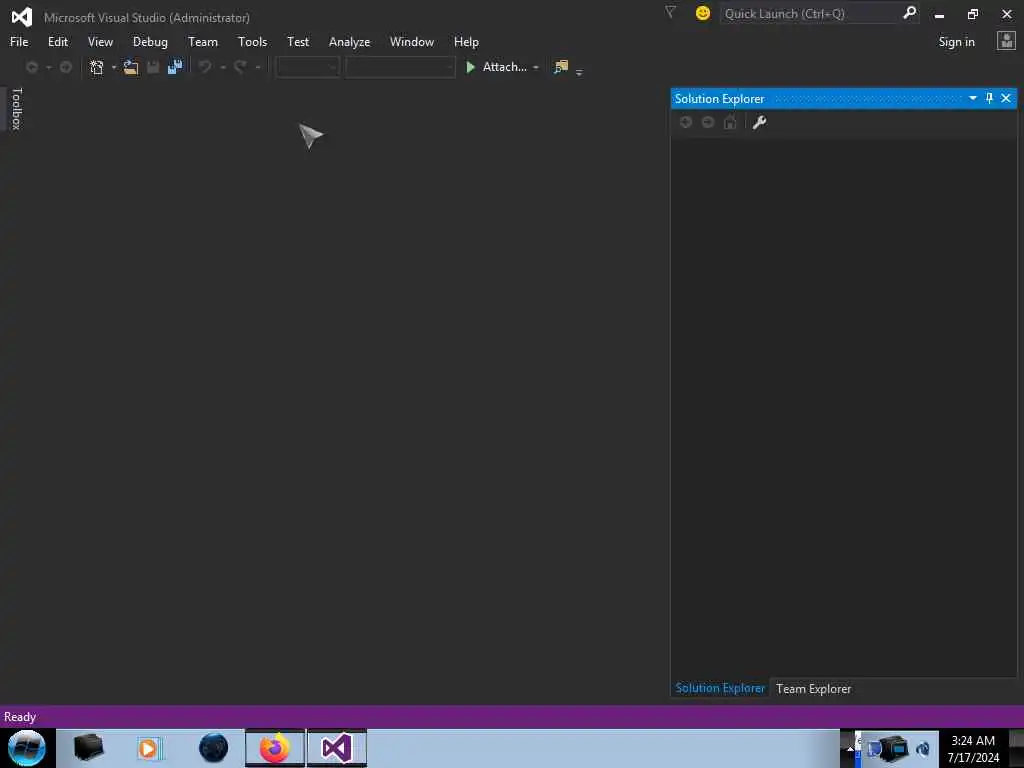Open the dark globe taskbar icon
The height and width of the screenshot is (768, 1024).
[x=213, y=748]
